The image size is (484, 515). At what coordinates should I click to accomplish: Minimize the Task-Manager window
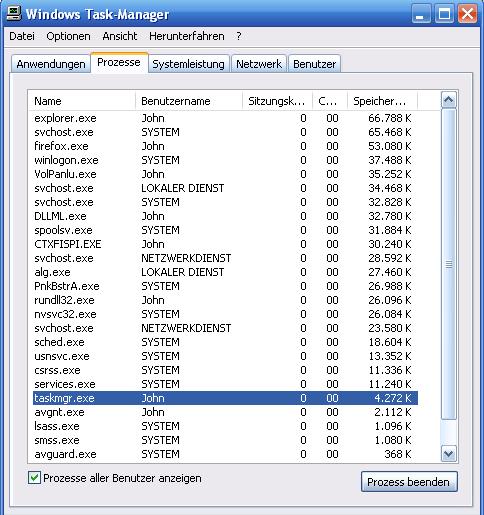(421, 14)
